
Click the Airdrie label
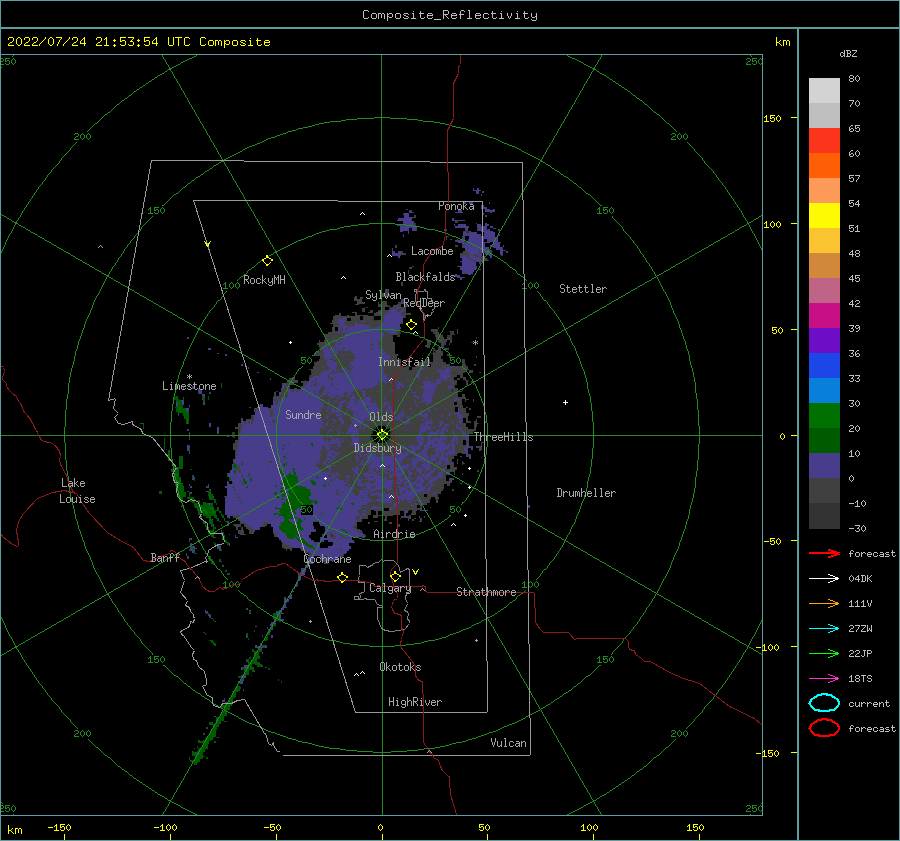(x=394, y=534)
